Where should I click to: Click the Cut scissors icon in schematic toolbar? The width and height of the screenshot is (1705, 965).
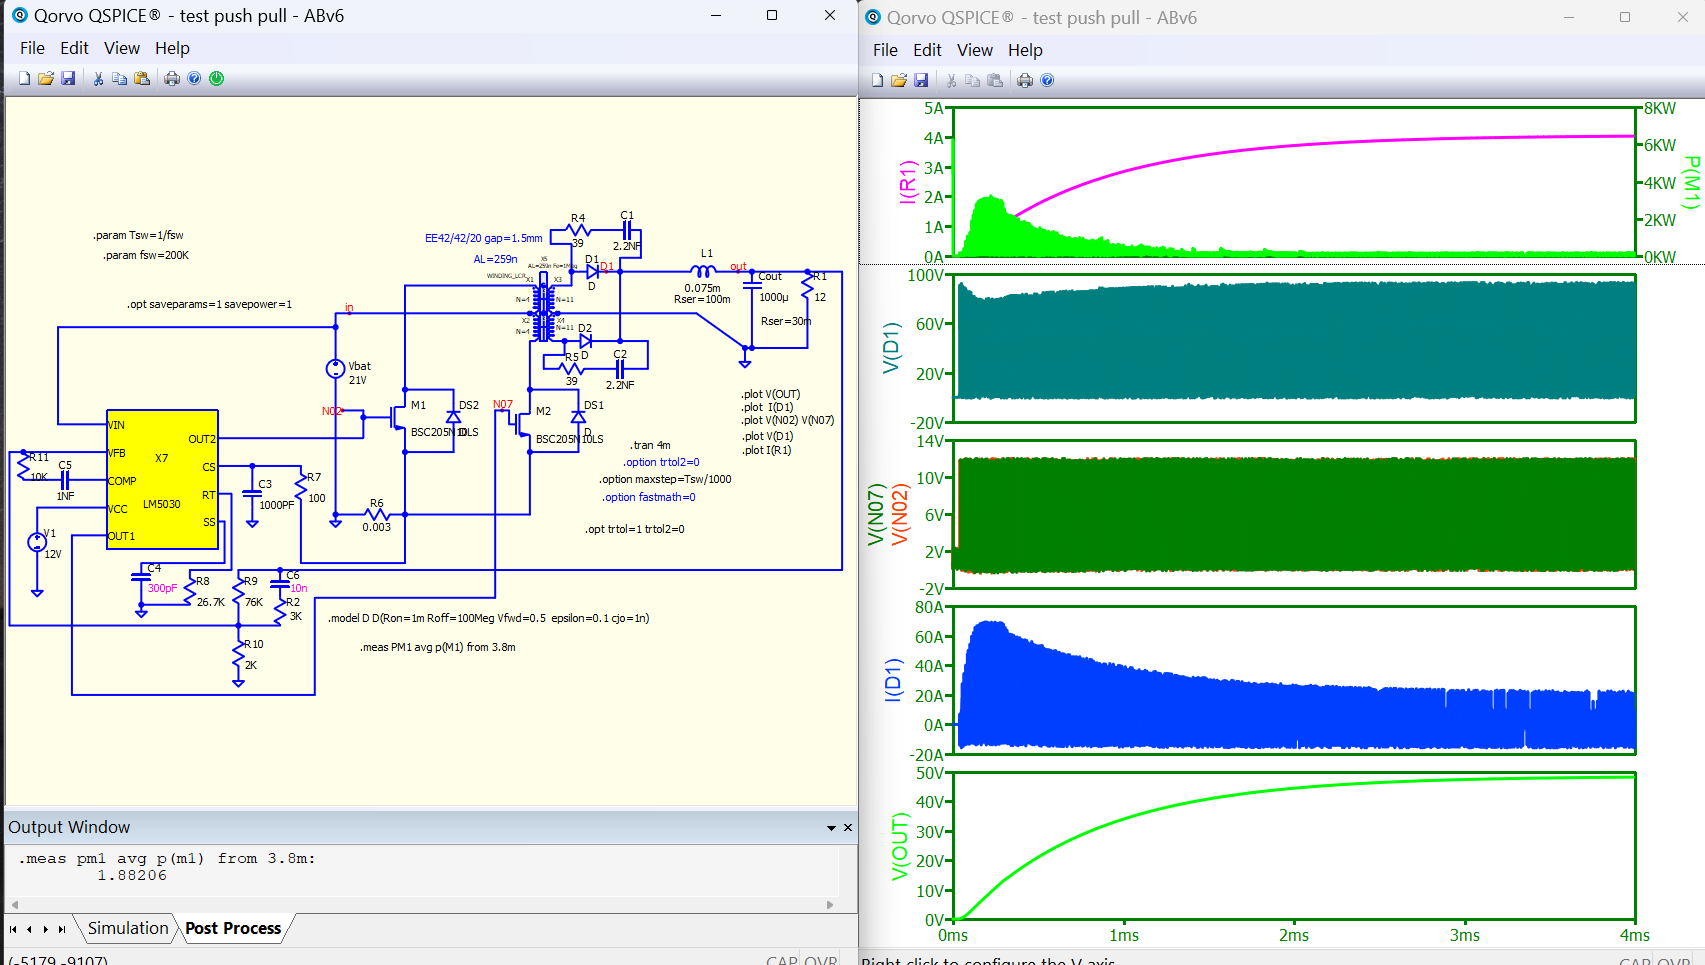click(98, 78)
